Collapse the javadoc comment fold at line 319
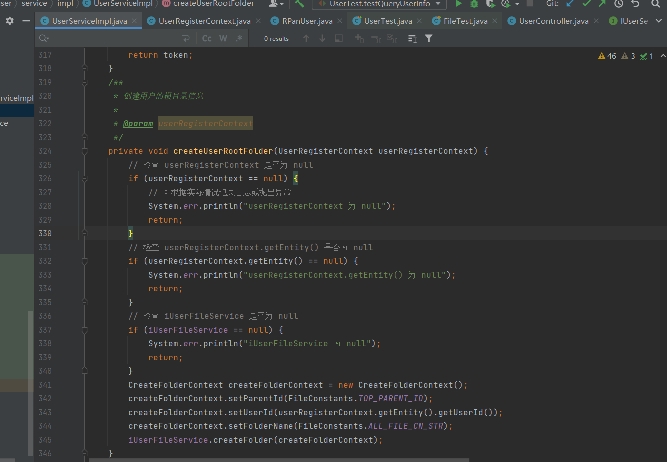This screenshot has height=462, width=667. [84, 82]
